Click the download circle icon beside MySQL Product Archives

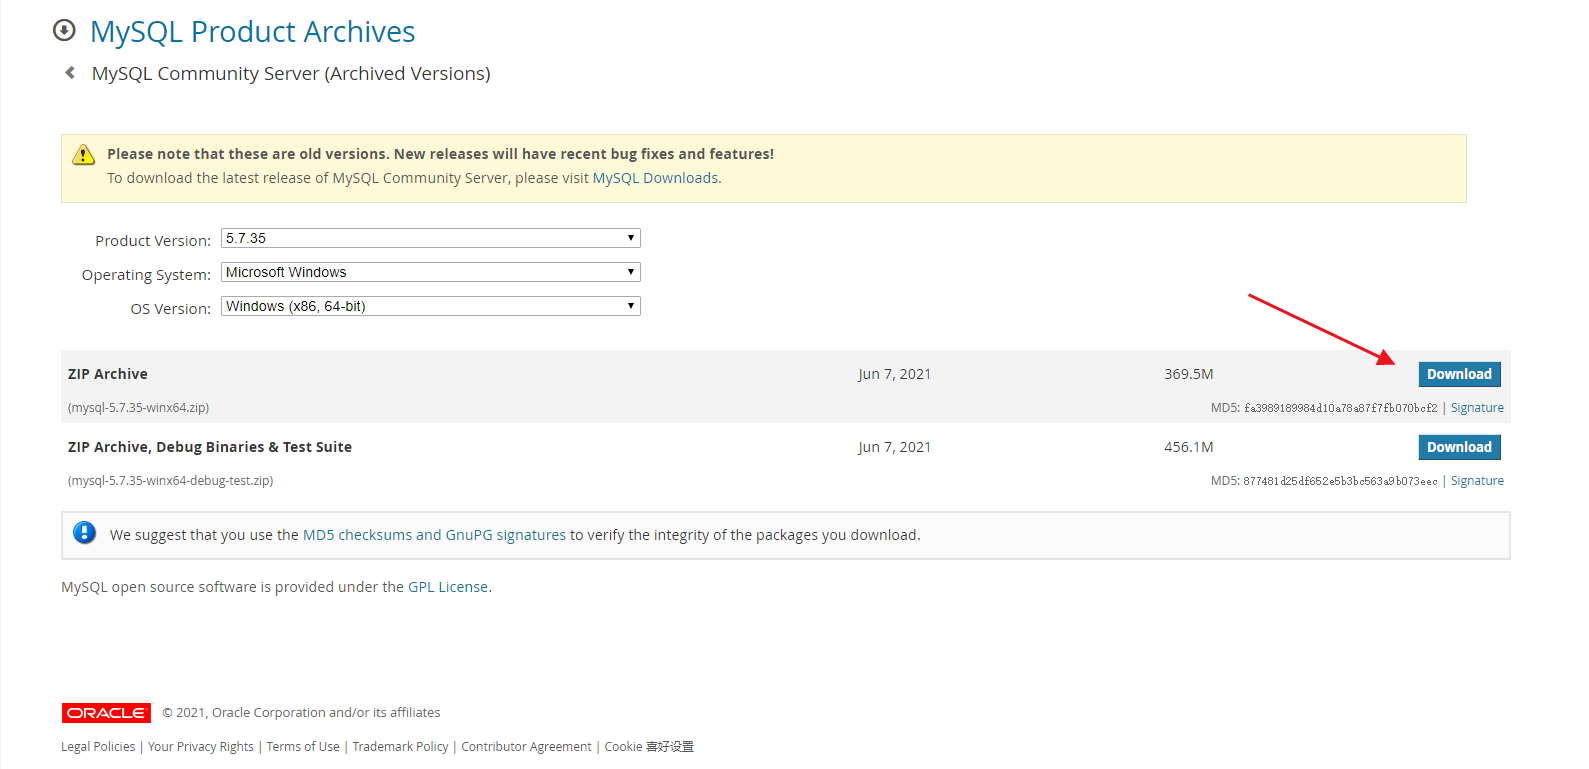coord(64,30)
